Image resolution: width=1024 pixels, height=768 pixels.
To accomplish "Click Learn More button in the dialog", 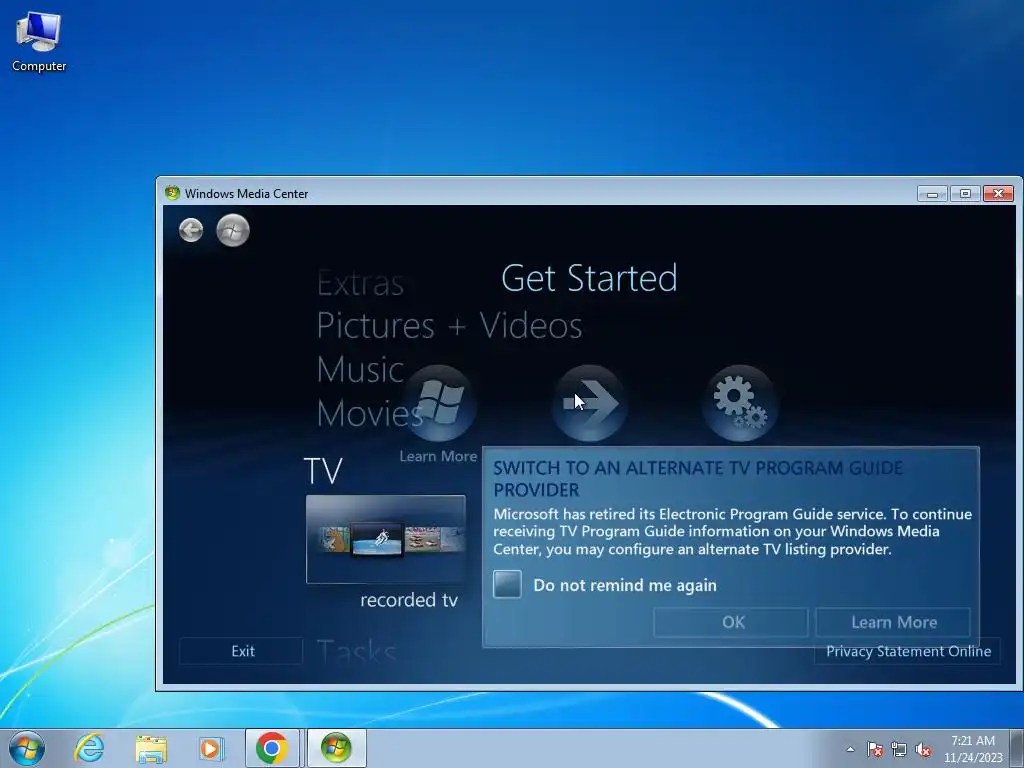I will pyautogui.click(x=893, y=622).
